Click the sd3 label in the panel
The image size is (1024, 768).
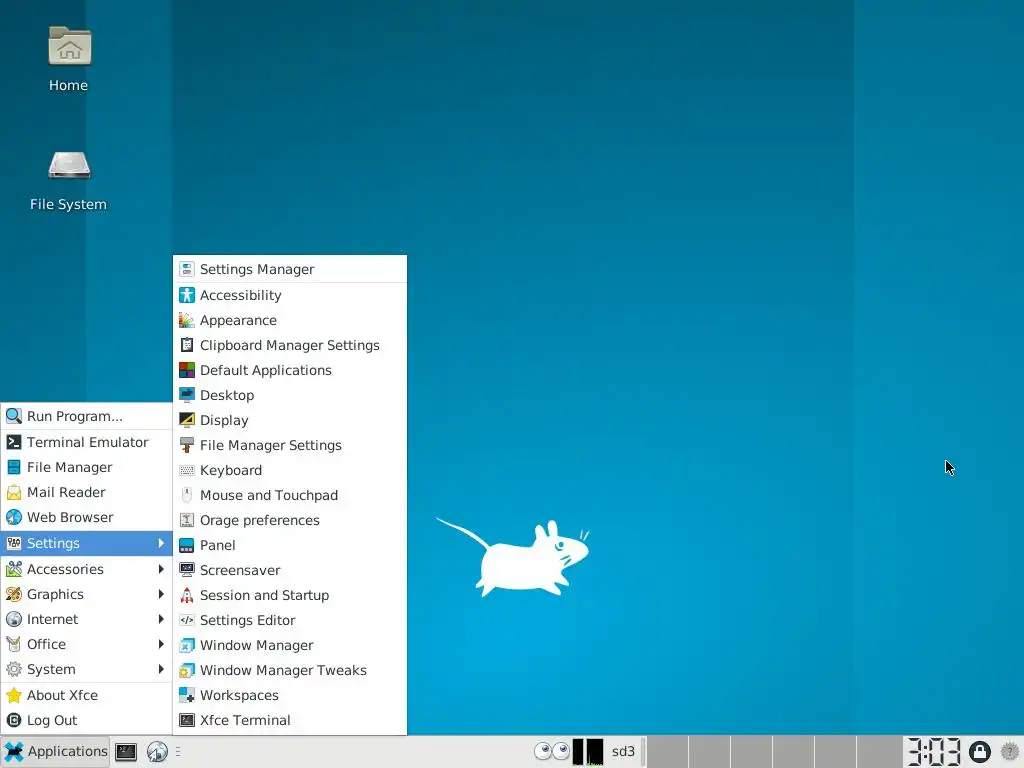[623, 752]
